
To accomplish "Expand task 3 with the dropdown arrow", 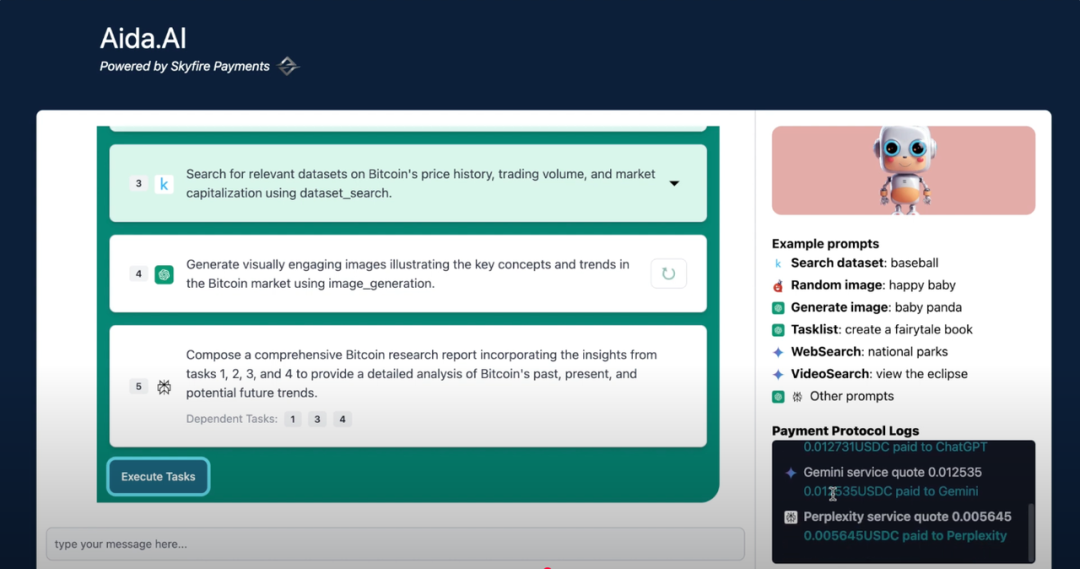I will click(x=674, y=183).
